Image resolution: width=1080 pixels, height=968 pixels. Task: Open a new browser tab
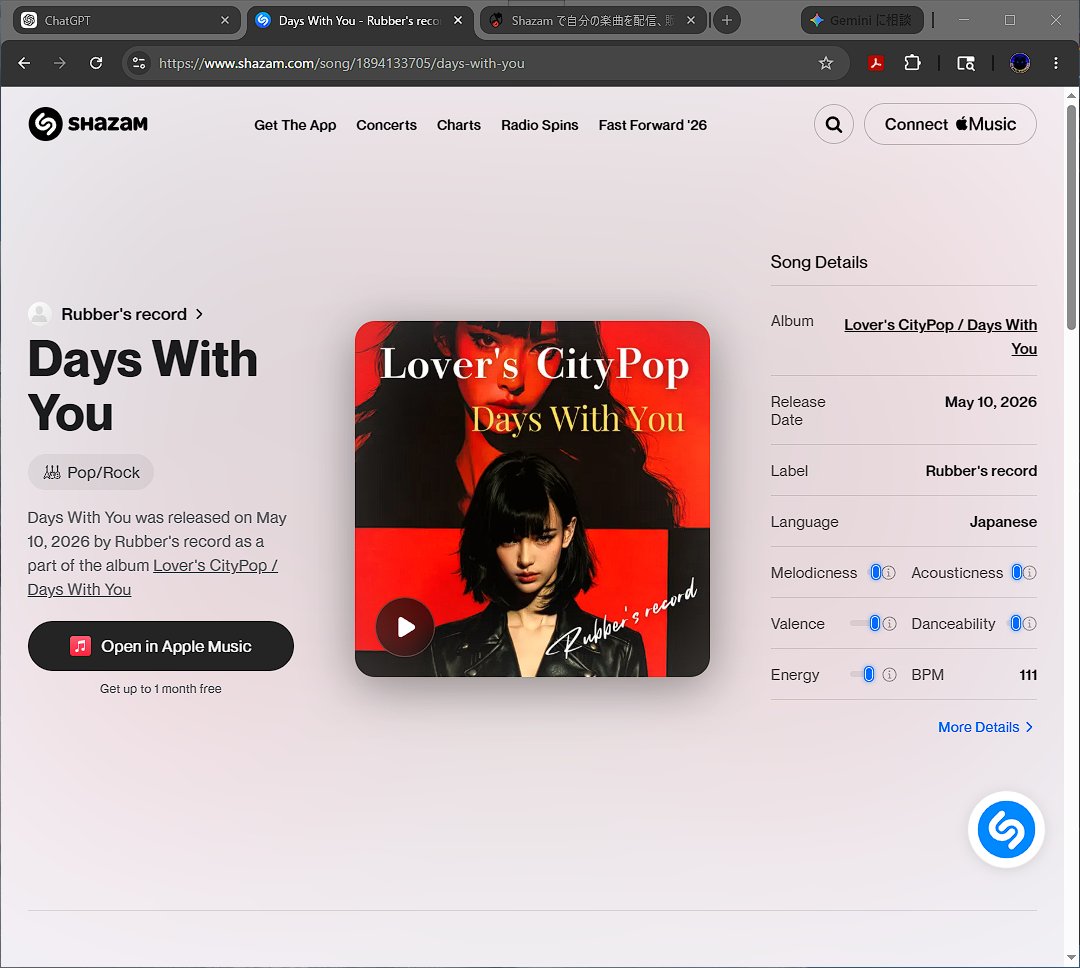click(x=727, y=21)
